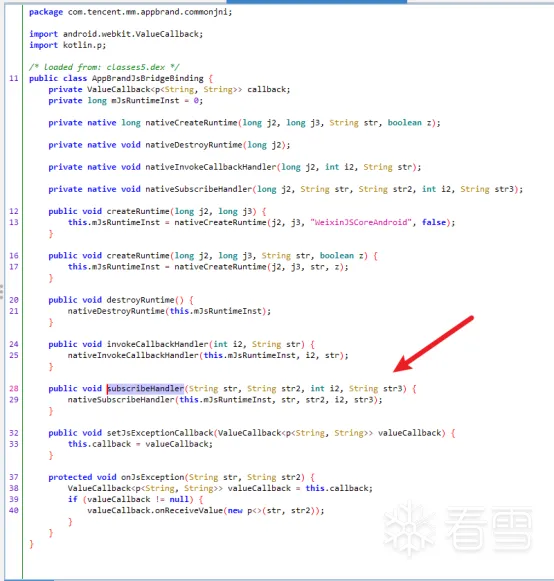Click the nativeDestroyRuntime call on line 21
554x581 pixels.
tap(116, 311)
